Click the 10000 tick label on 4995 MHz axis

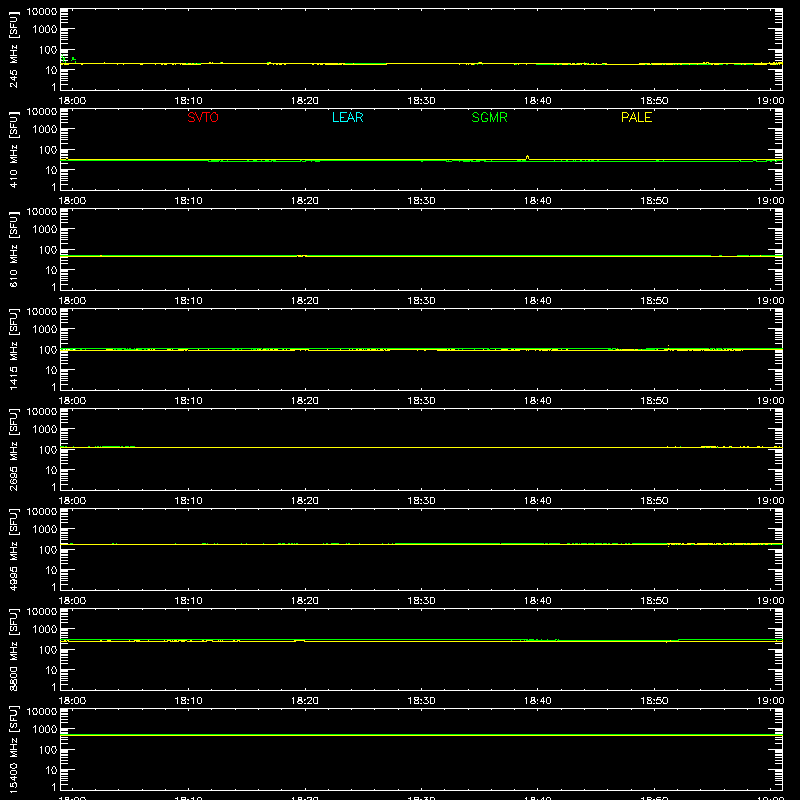coord(42,512)
